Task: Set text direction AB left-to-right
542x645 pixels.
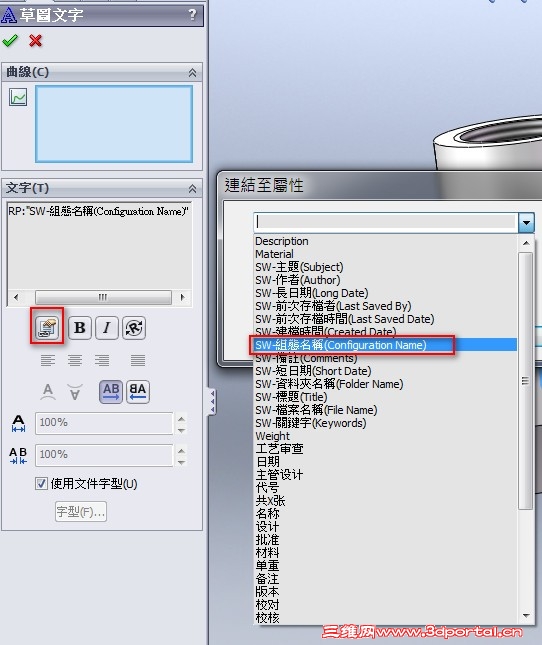Action: pyautogui.click(x=111, y=392)
